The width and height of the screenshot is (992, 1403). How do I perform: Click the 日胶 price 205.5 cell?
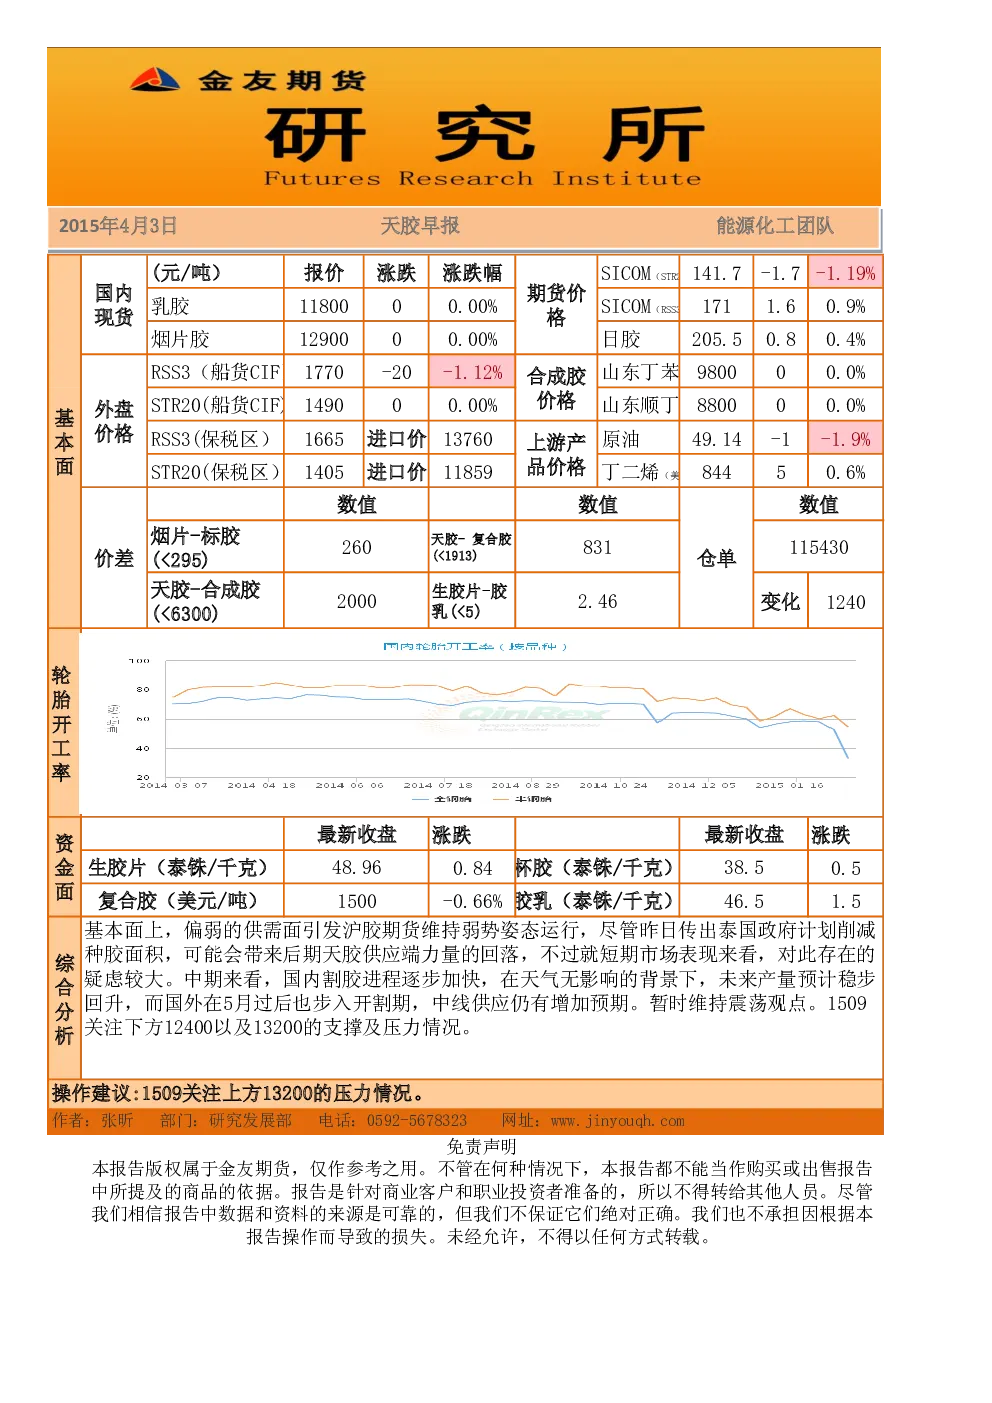click(716, 339)
